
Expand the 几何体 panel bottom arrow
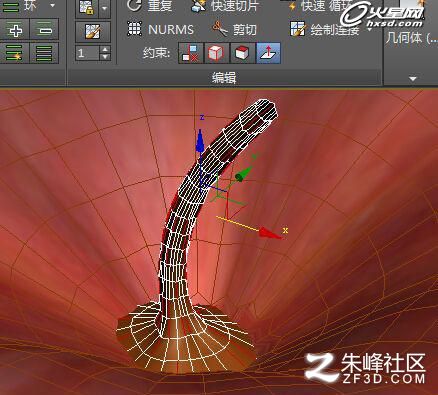[413, 79]
